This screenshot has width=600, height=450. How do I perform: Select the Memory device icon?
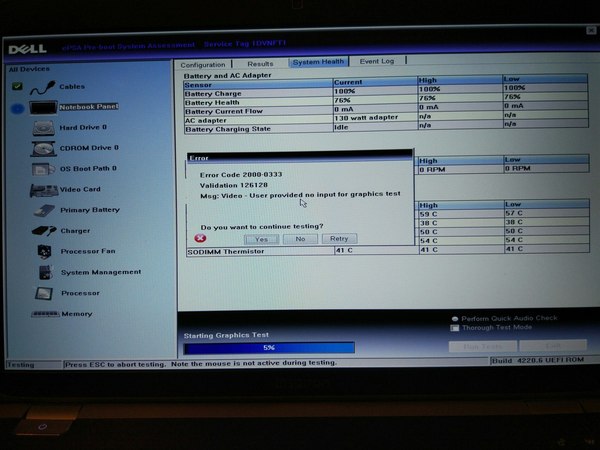click(x=46, y=314)
